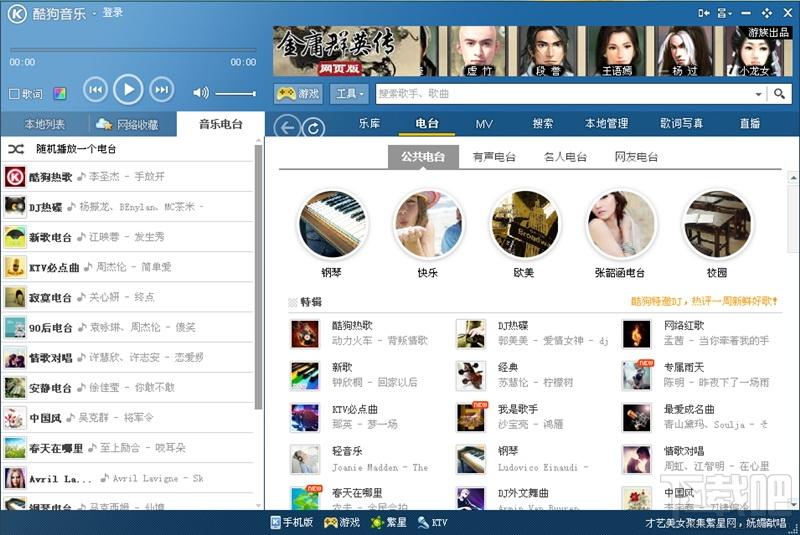Open the 歌词写真 tab
800x535 pixels.
pyautogui.click(x=682, y=123)
